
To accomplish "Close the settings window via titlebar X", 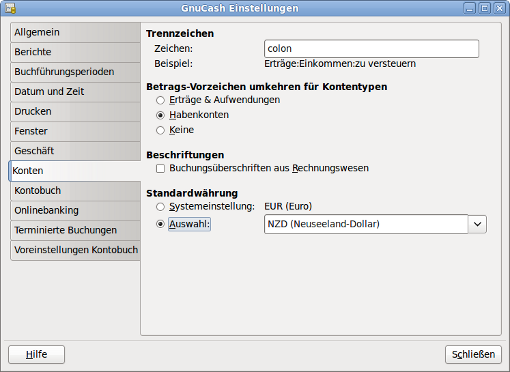I will [x=499, y=8].
